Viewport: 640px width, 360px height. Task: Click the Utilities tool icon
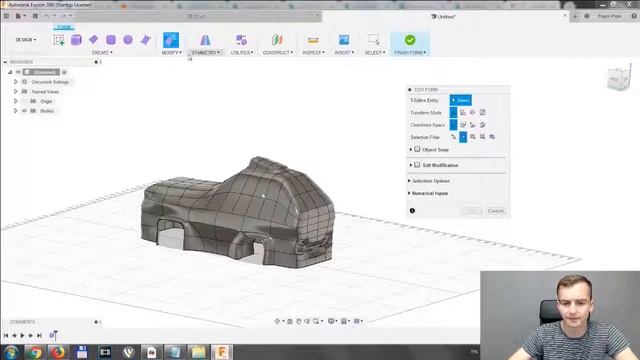(x=242, y=40)
